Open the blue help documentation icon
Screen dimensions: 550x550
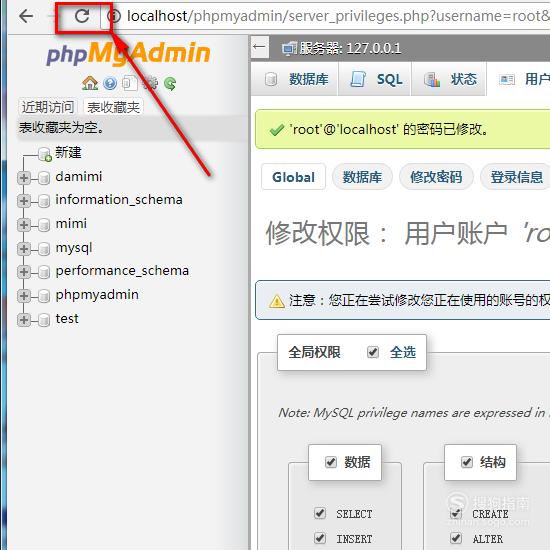click(110, 83)
